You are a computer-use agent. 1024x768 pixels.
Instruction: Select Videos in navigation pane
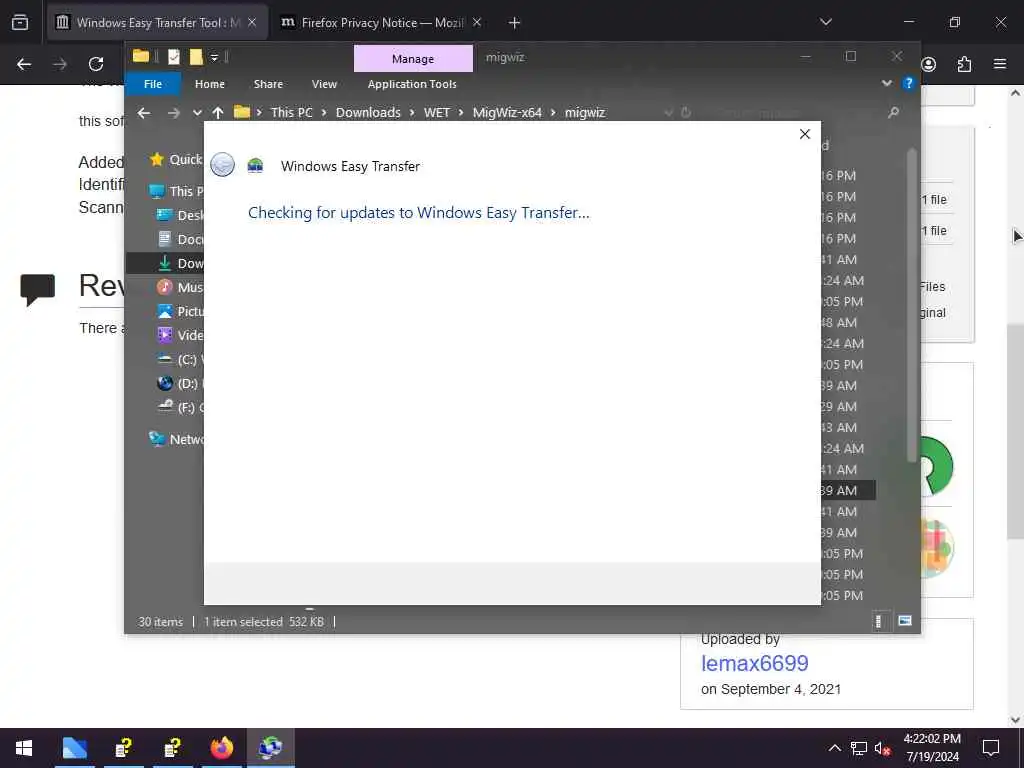pyautogui.click(x=180, y=335)
